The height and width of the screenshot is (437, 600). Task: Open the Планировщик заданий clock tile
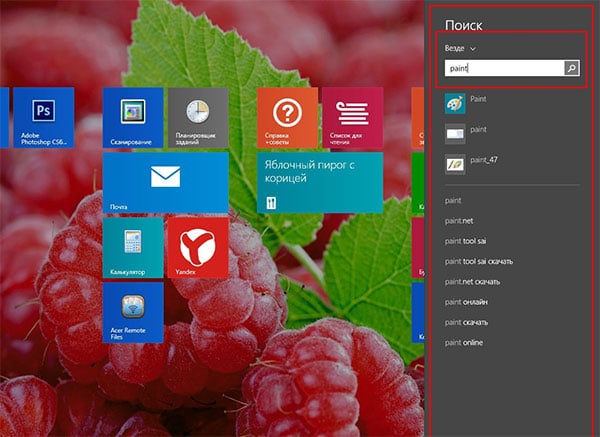click(198, 117)
